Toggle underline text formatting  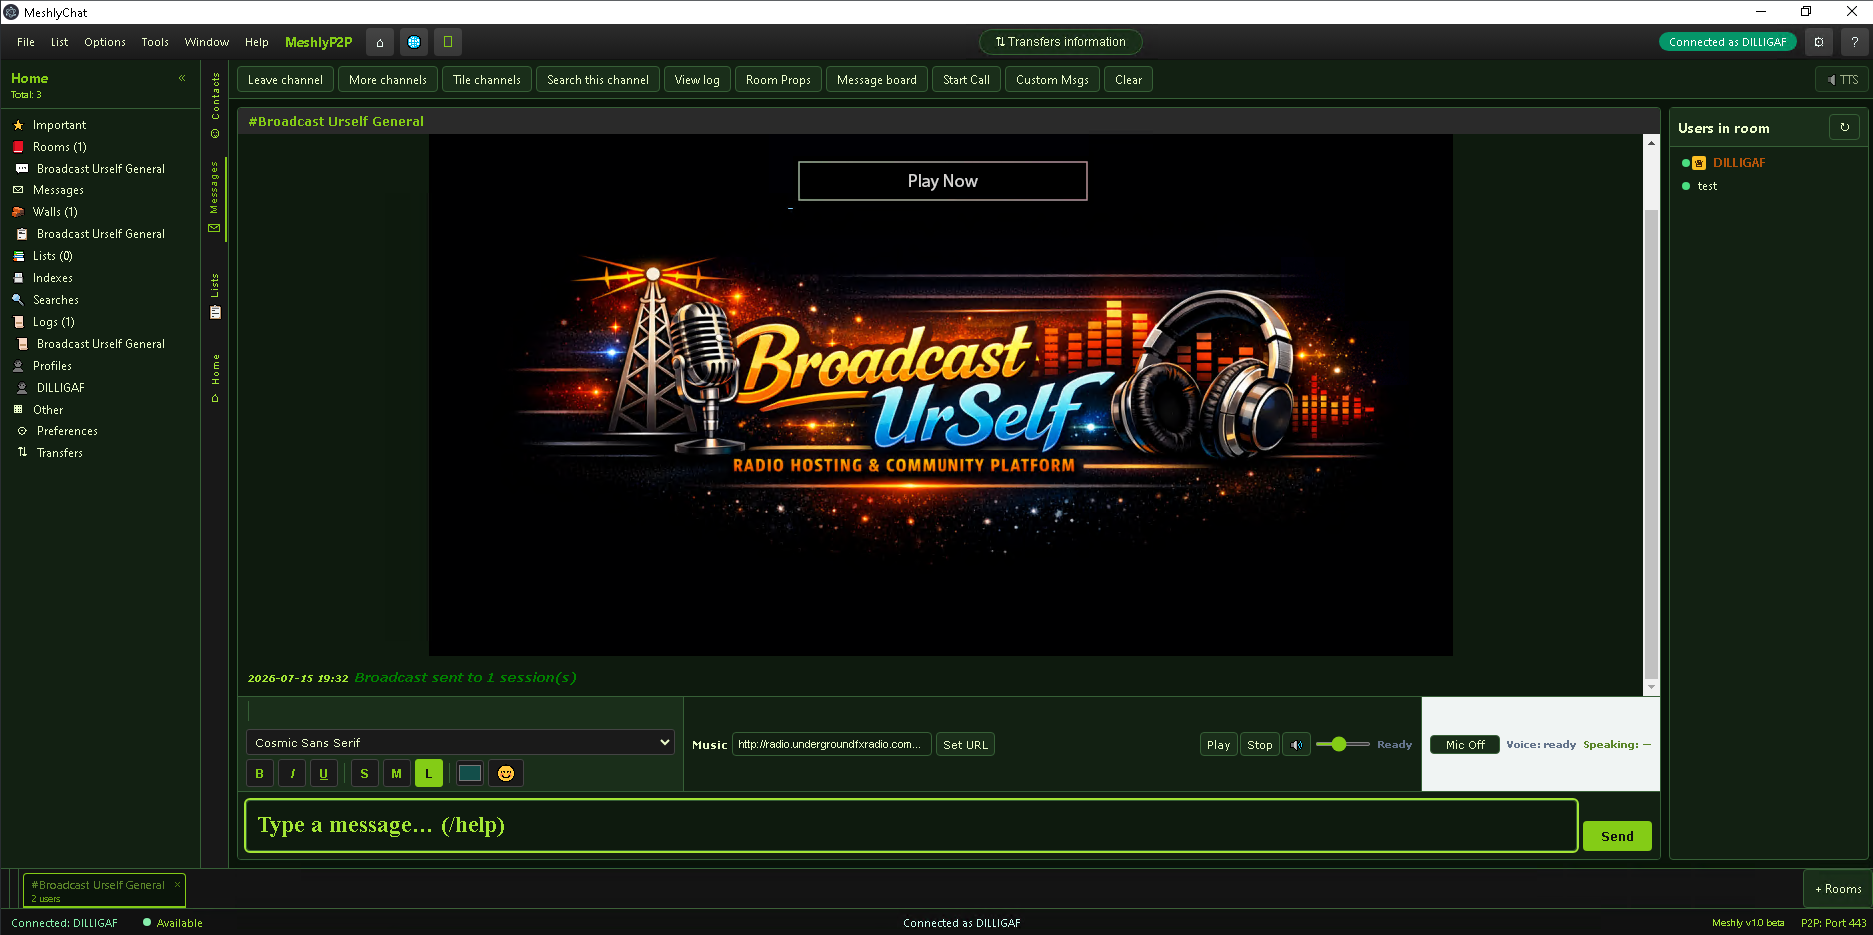pos(324,773)
